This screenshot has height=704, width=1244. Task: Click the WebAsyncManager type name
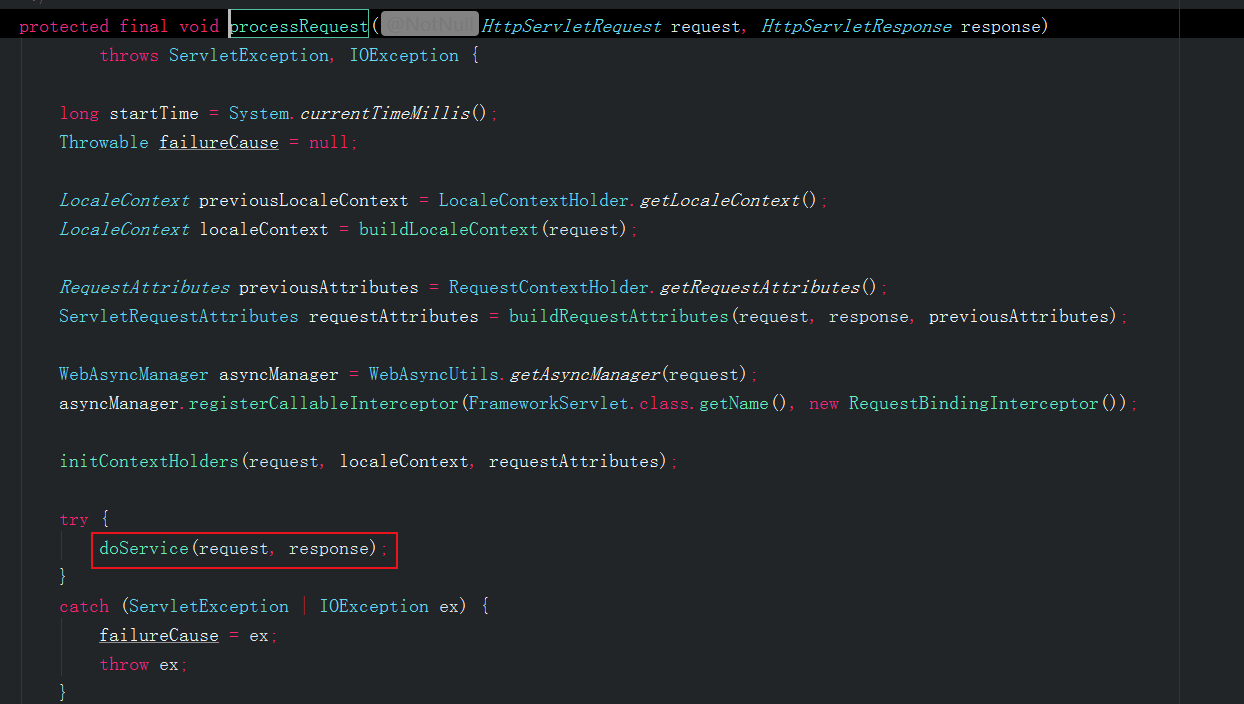pos(134,374)
